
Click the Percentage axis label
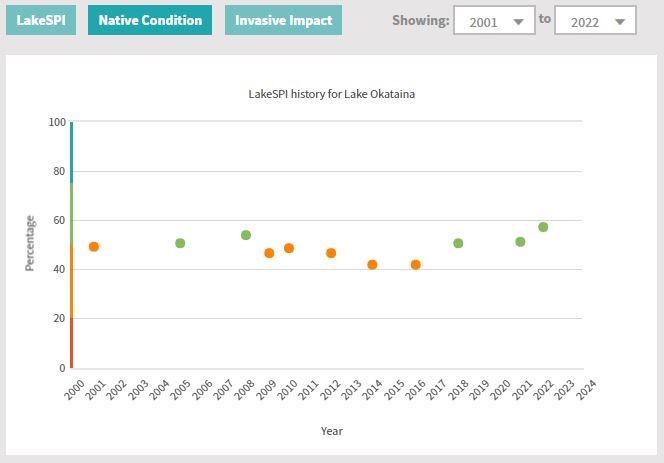click(x=30, y=243)
